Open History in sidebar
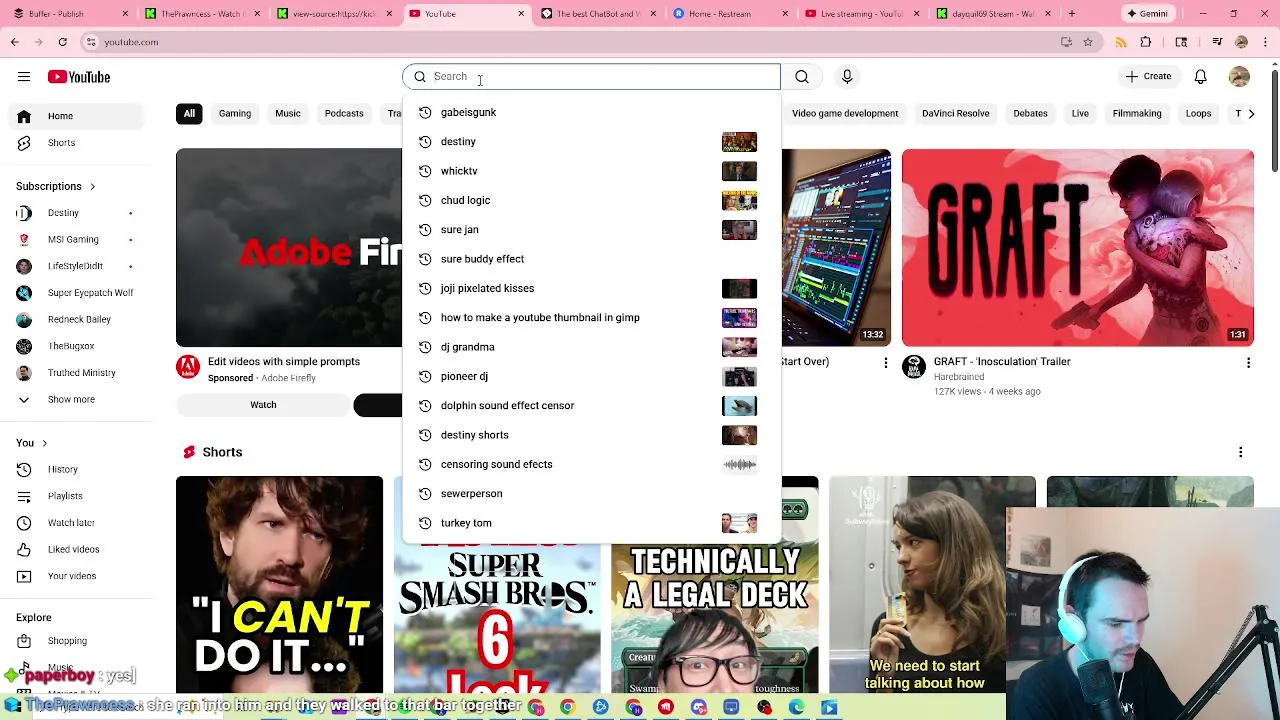Viewport: 1280px width, 720px height. 76,469
